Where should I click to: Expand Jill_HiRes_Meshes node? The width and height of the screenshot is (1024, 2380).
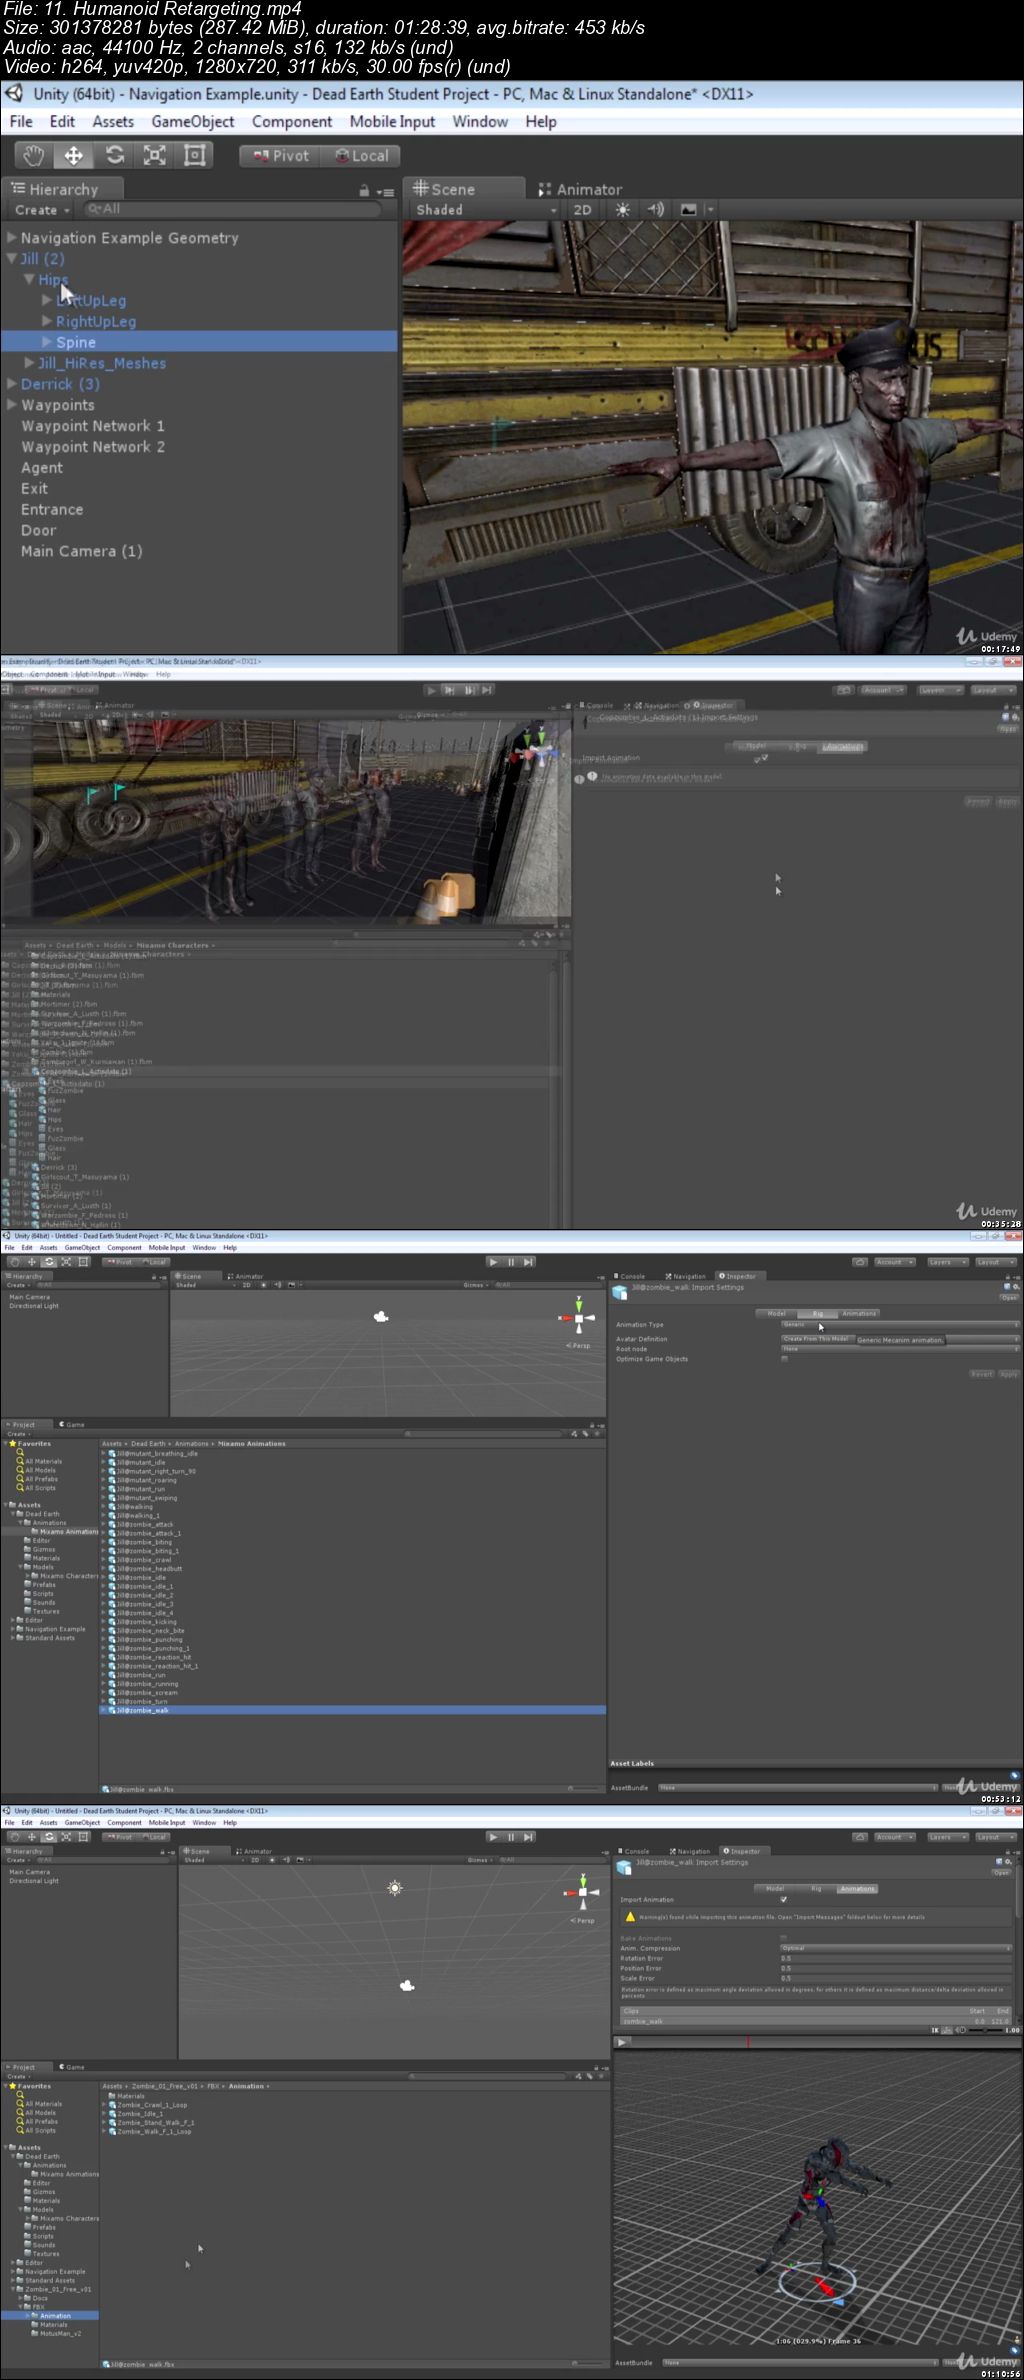(29, 364)
